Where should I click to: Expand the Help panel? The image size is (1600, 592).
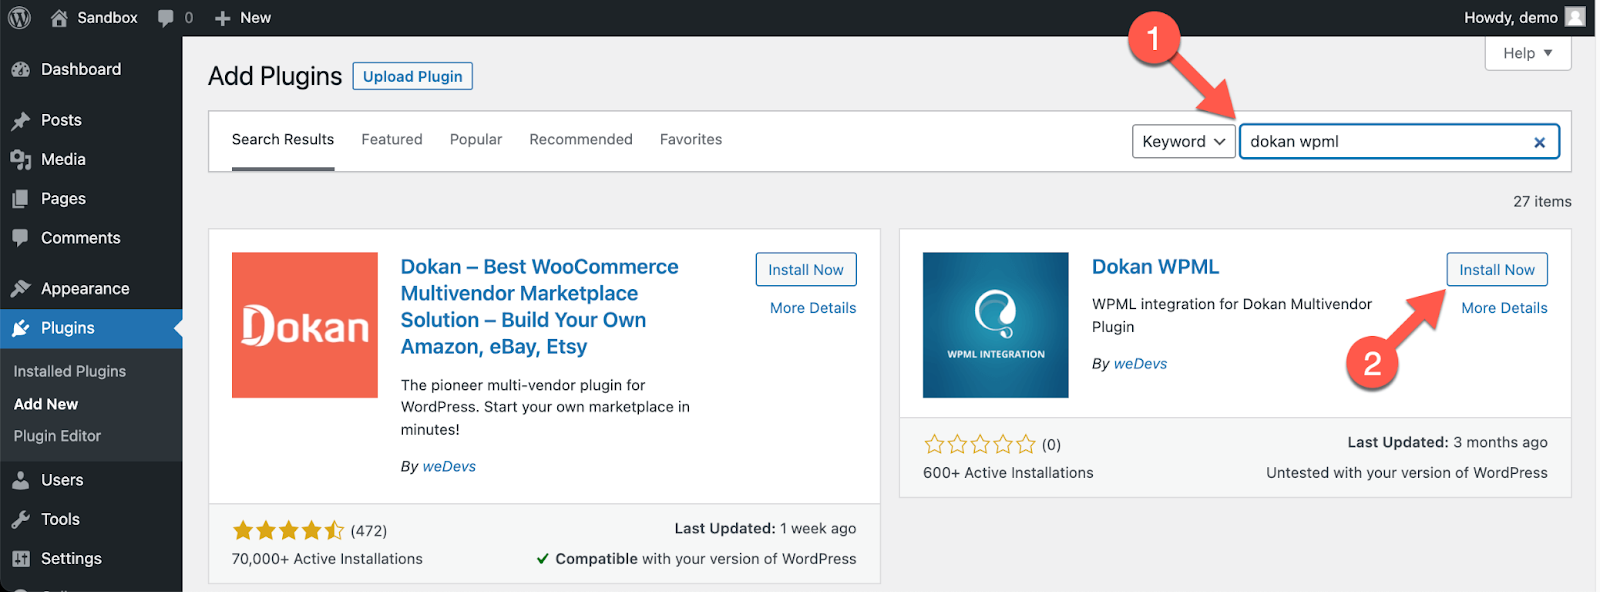coord(1527,53)
